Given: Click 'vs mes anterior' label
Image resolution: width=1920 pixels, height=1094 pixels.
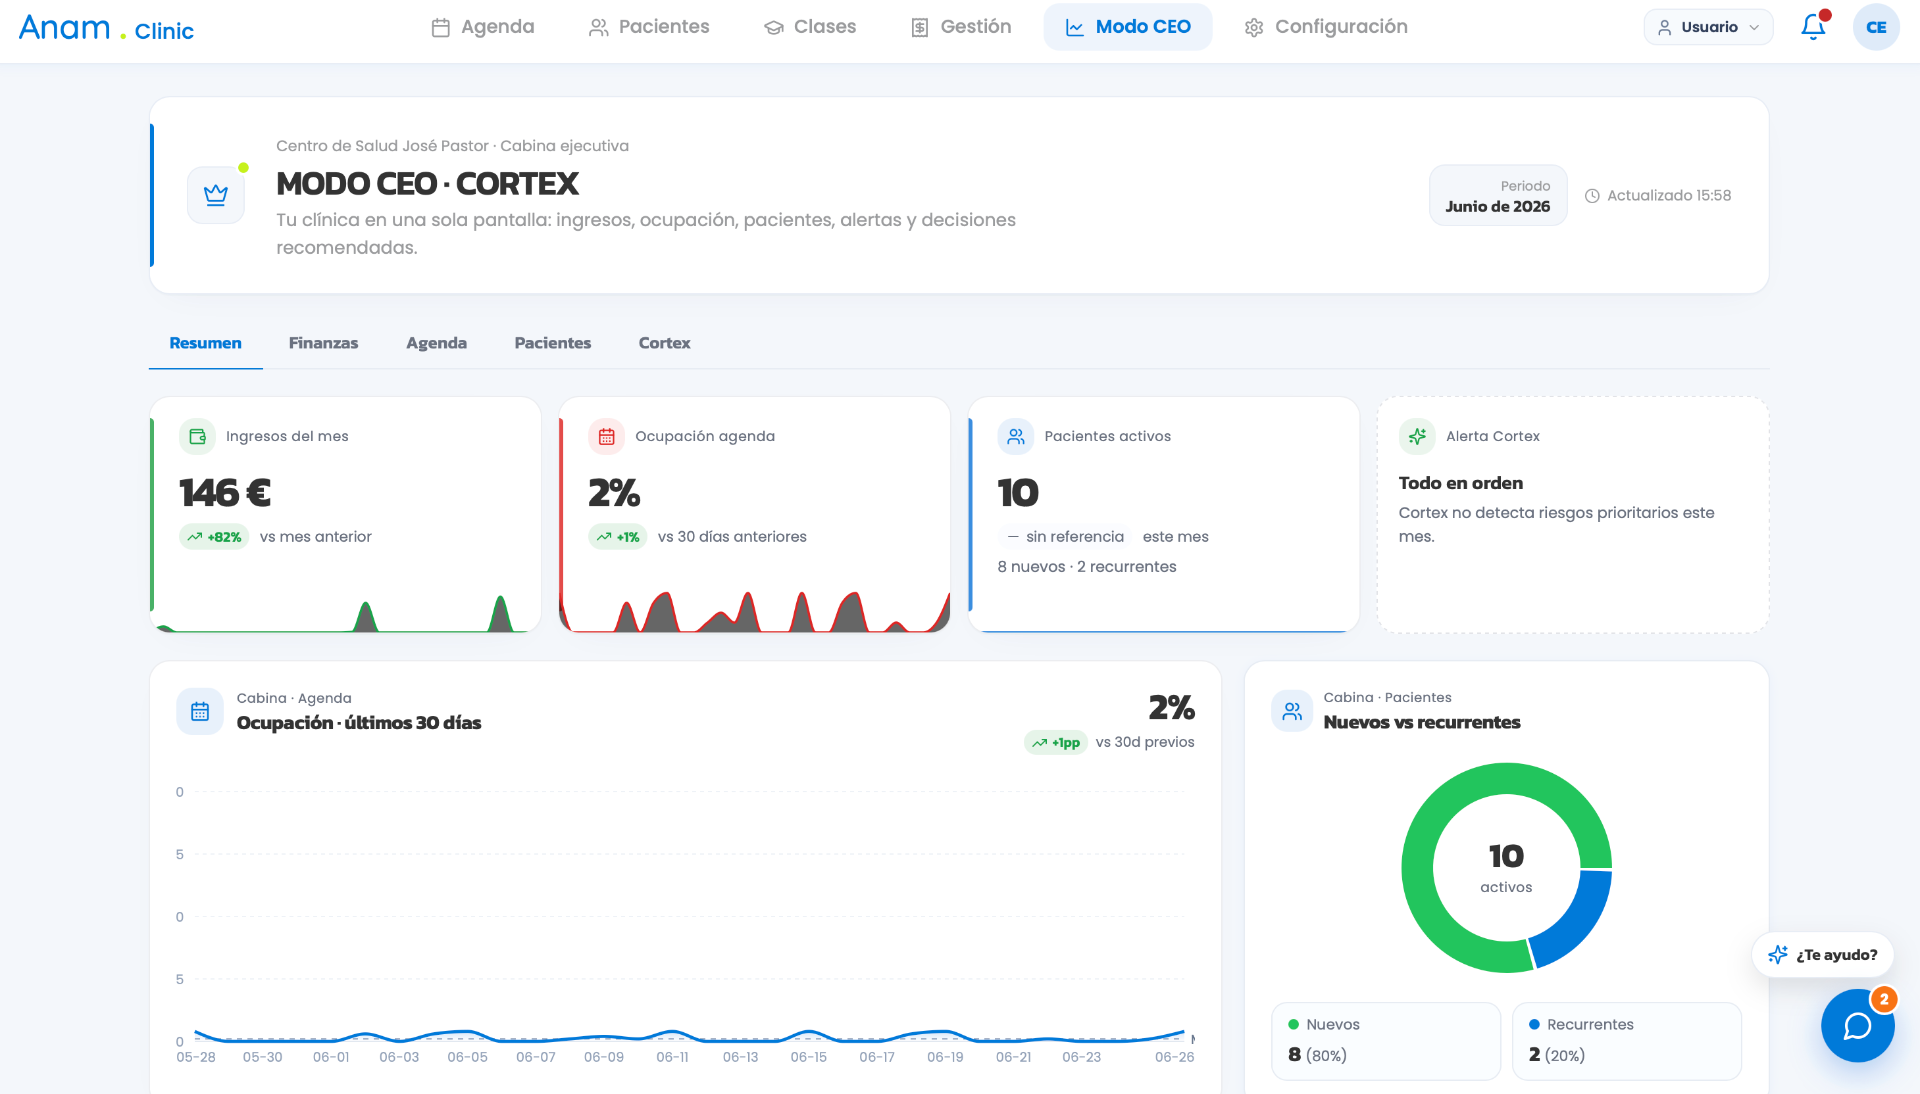Looking at the screenshot, I should [315, 537].
